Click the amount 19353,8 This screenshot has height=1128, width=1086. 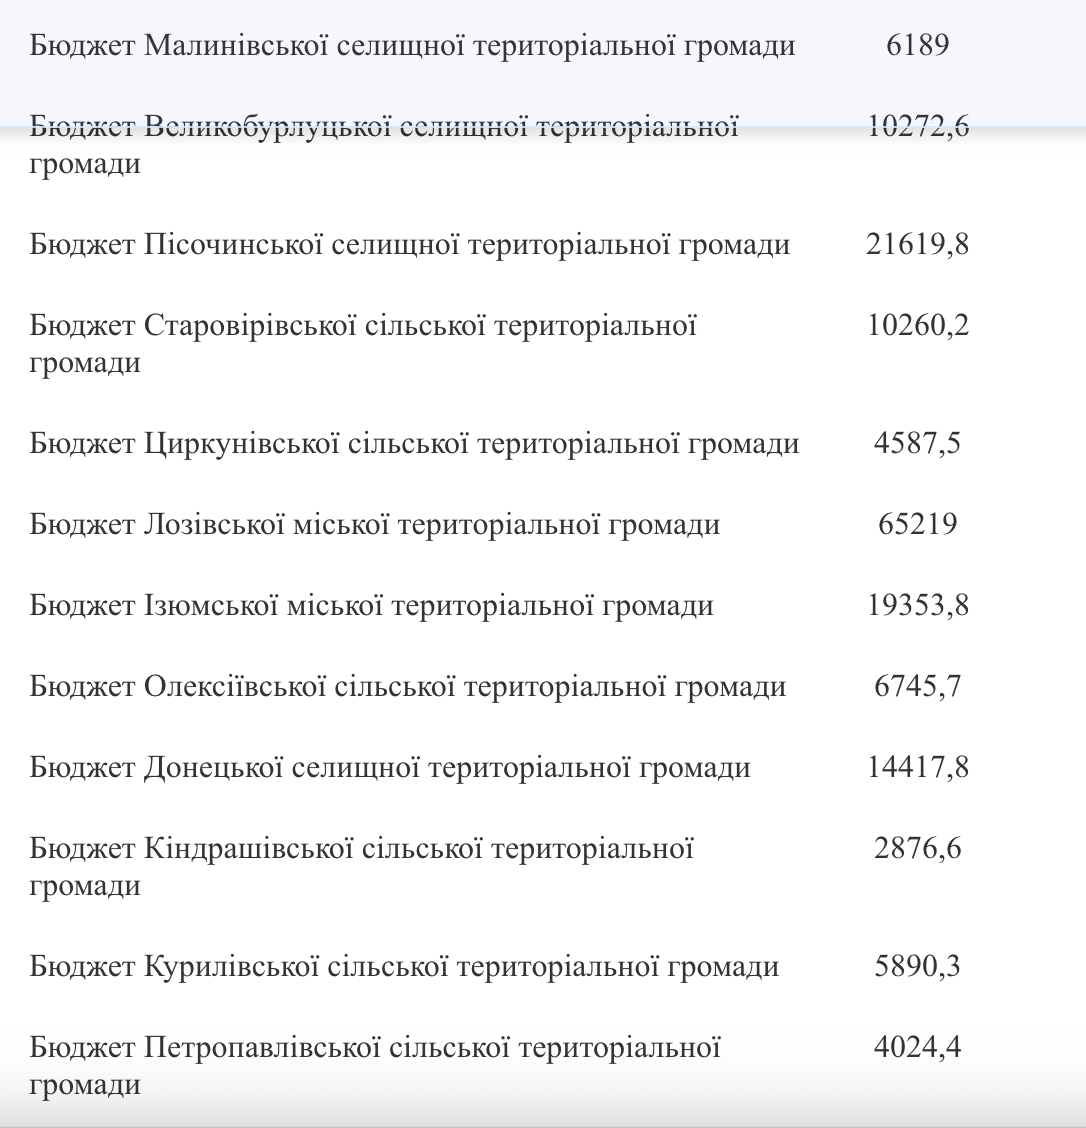coord(917,605)
